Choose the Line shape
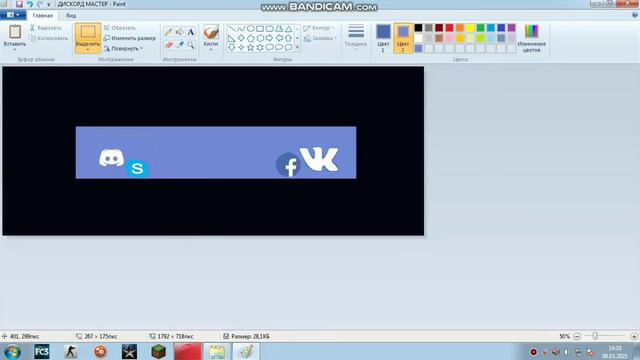The image size is (640, 360). pos(231,29)
